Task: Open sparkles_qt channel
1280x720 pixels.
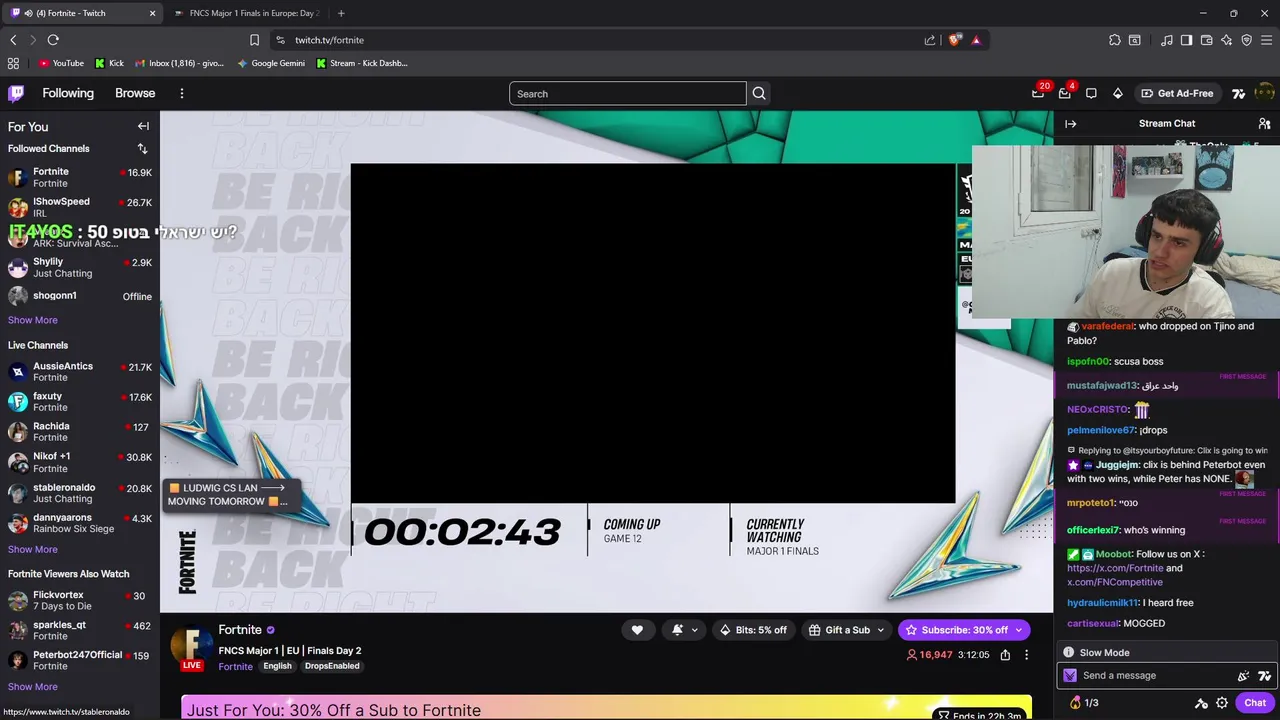Action: tap(80, 630)
